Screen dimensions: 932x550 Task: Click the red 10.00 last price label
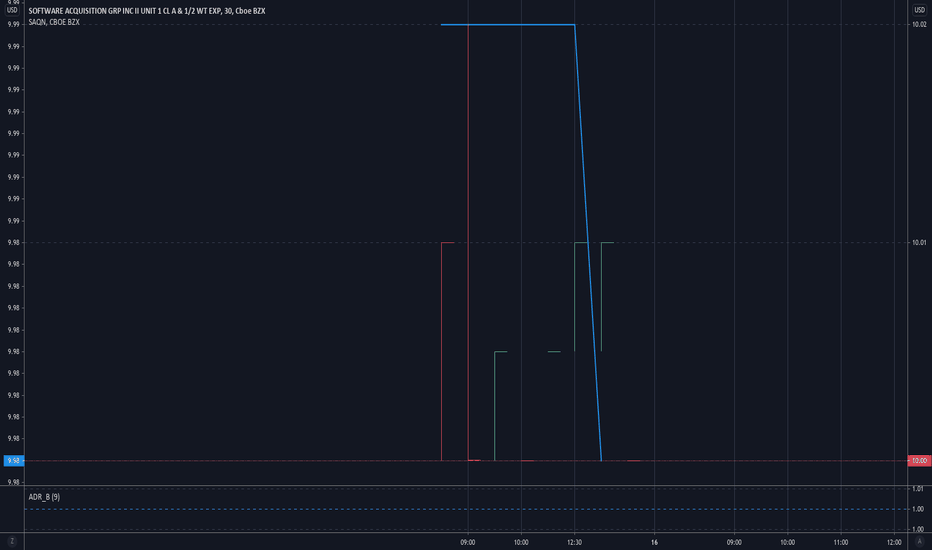tap(920, 461)
